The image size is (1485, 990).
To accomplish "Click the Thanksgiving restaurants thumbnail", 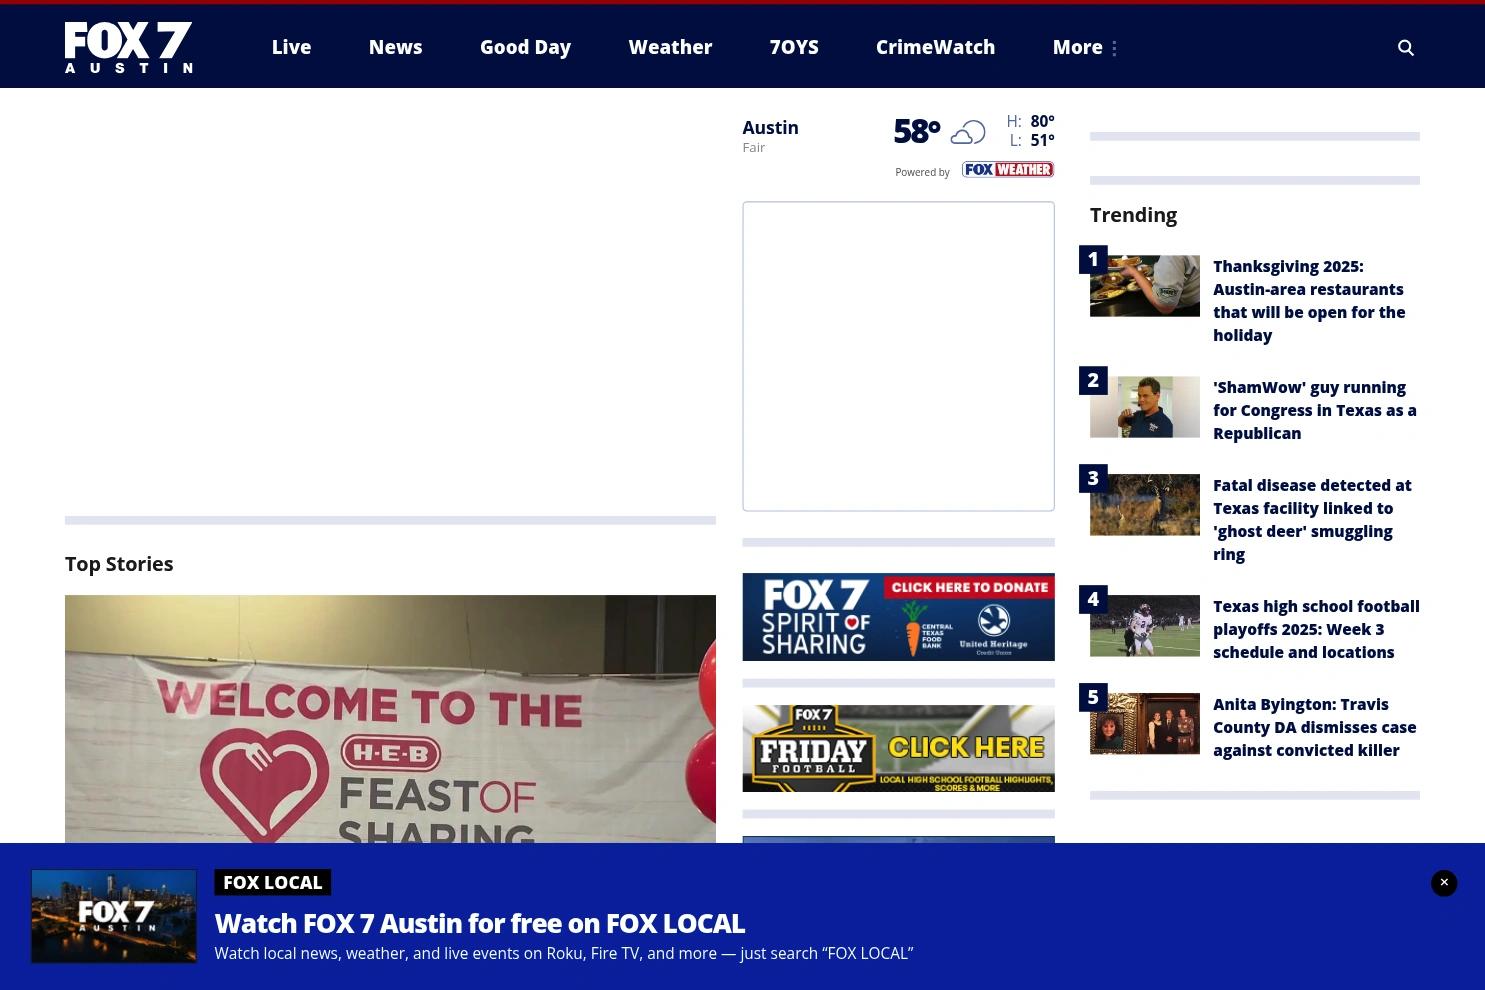I will click(1145, 286).
